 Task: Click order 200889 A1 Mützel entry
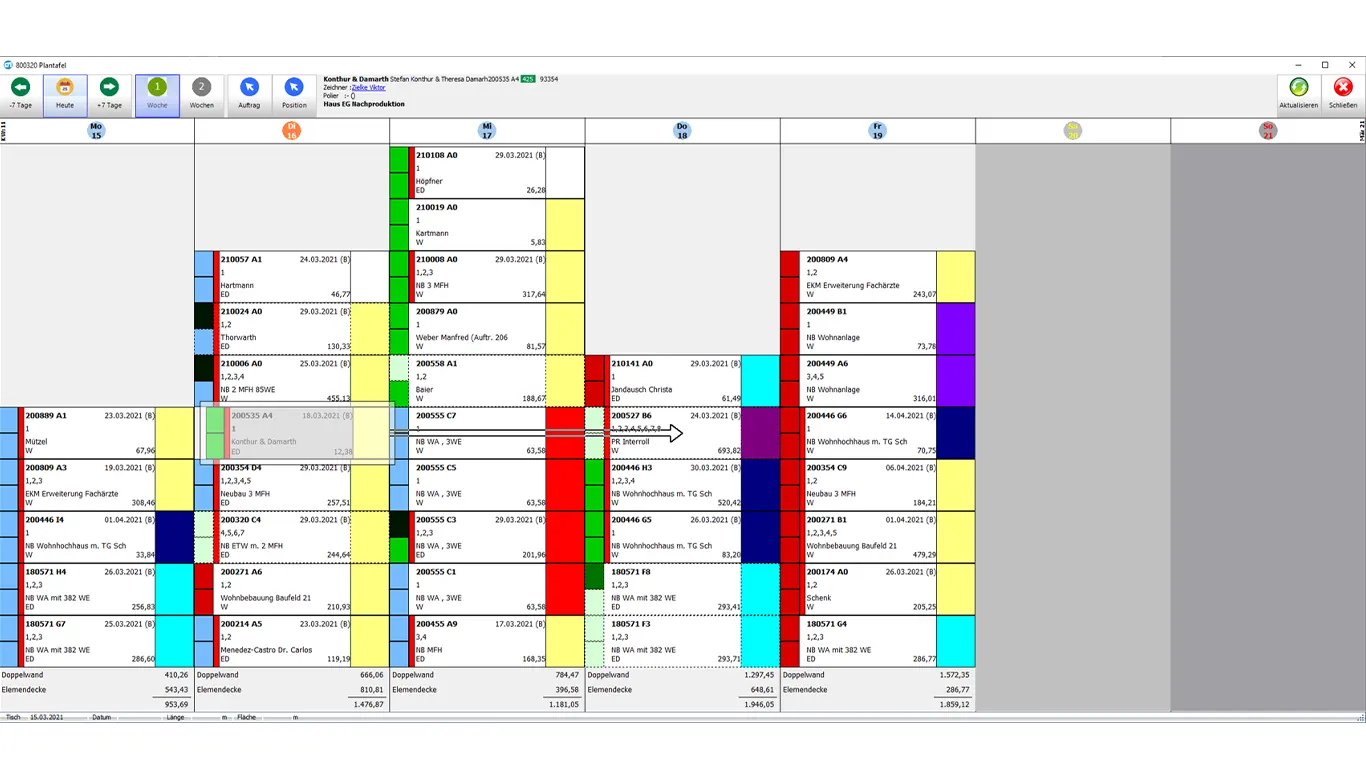pos(90,433)
